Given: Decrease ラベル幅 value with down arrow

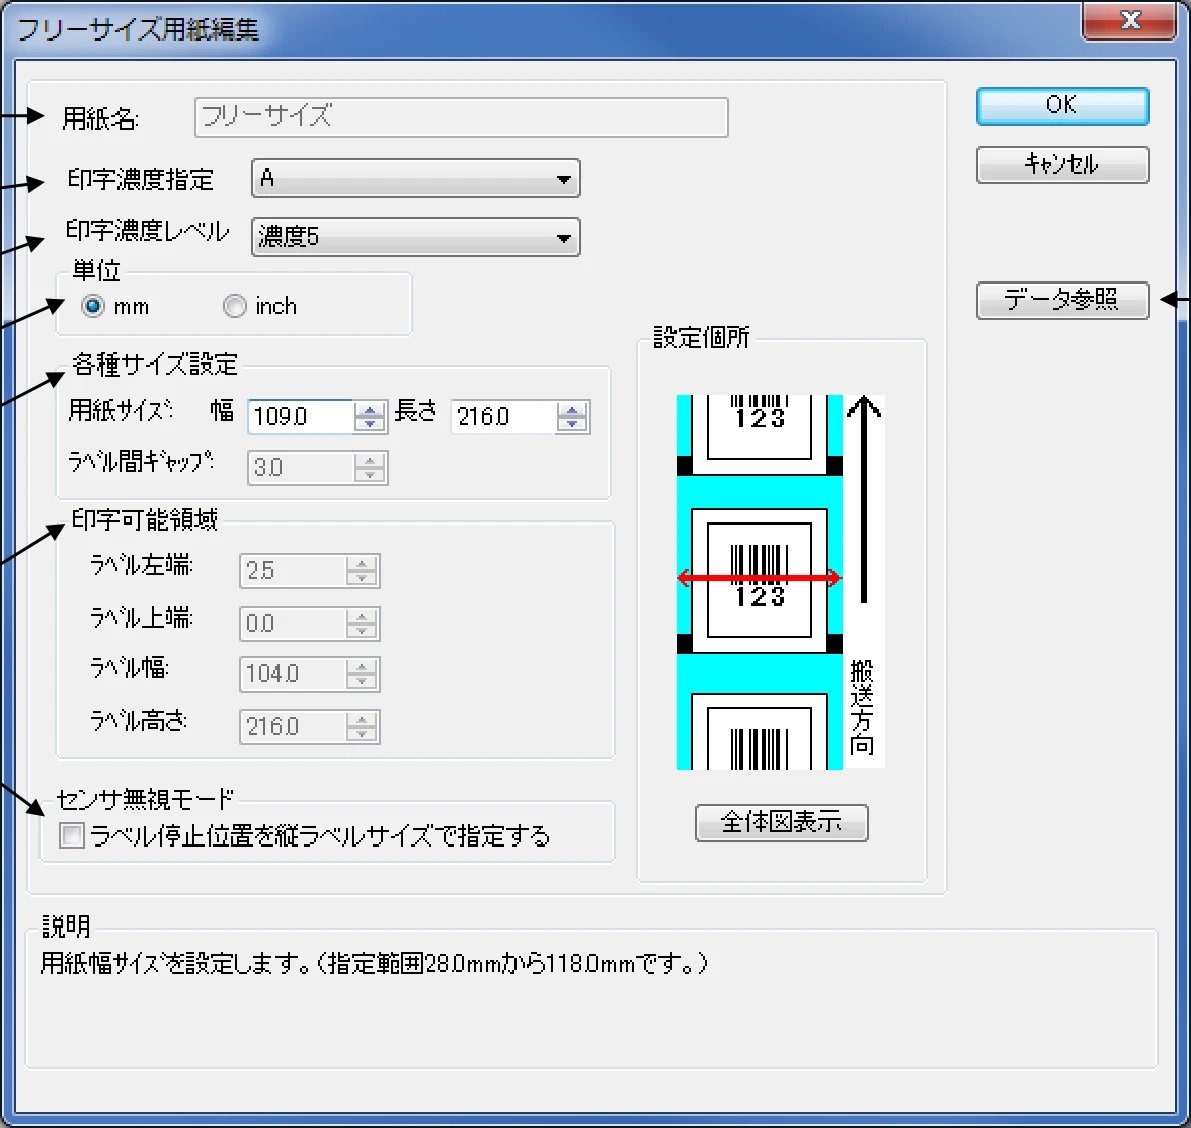Looking at the screenshot, I should tap(362, 682).
